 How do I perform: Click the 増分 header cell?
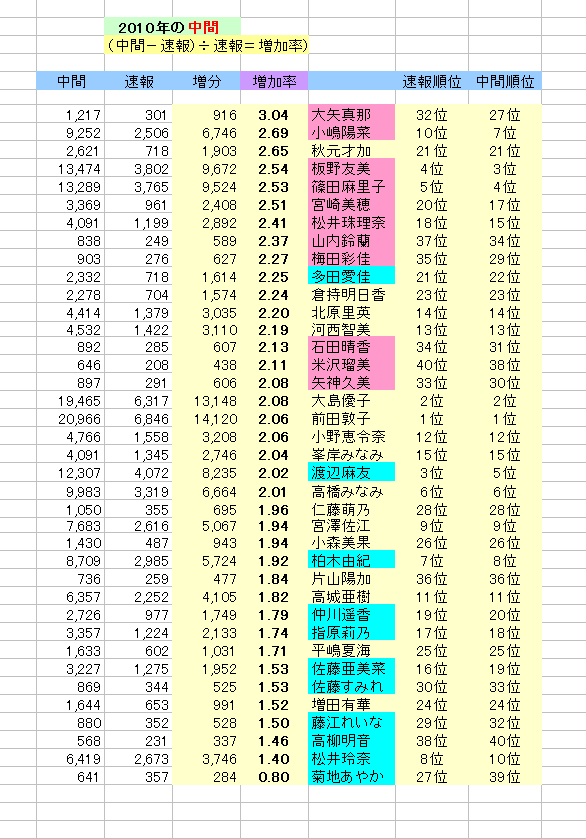pos(207,81)
